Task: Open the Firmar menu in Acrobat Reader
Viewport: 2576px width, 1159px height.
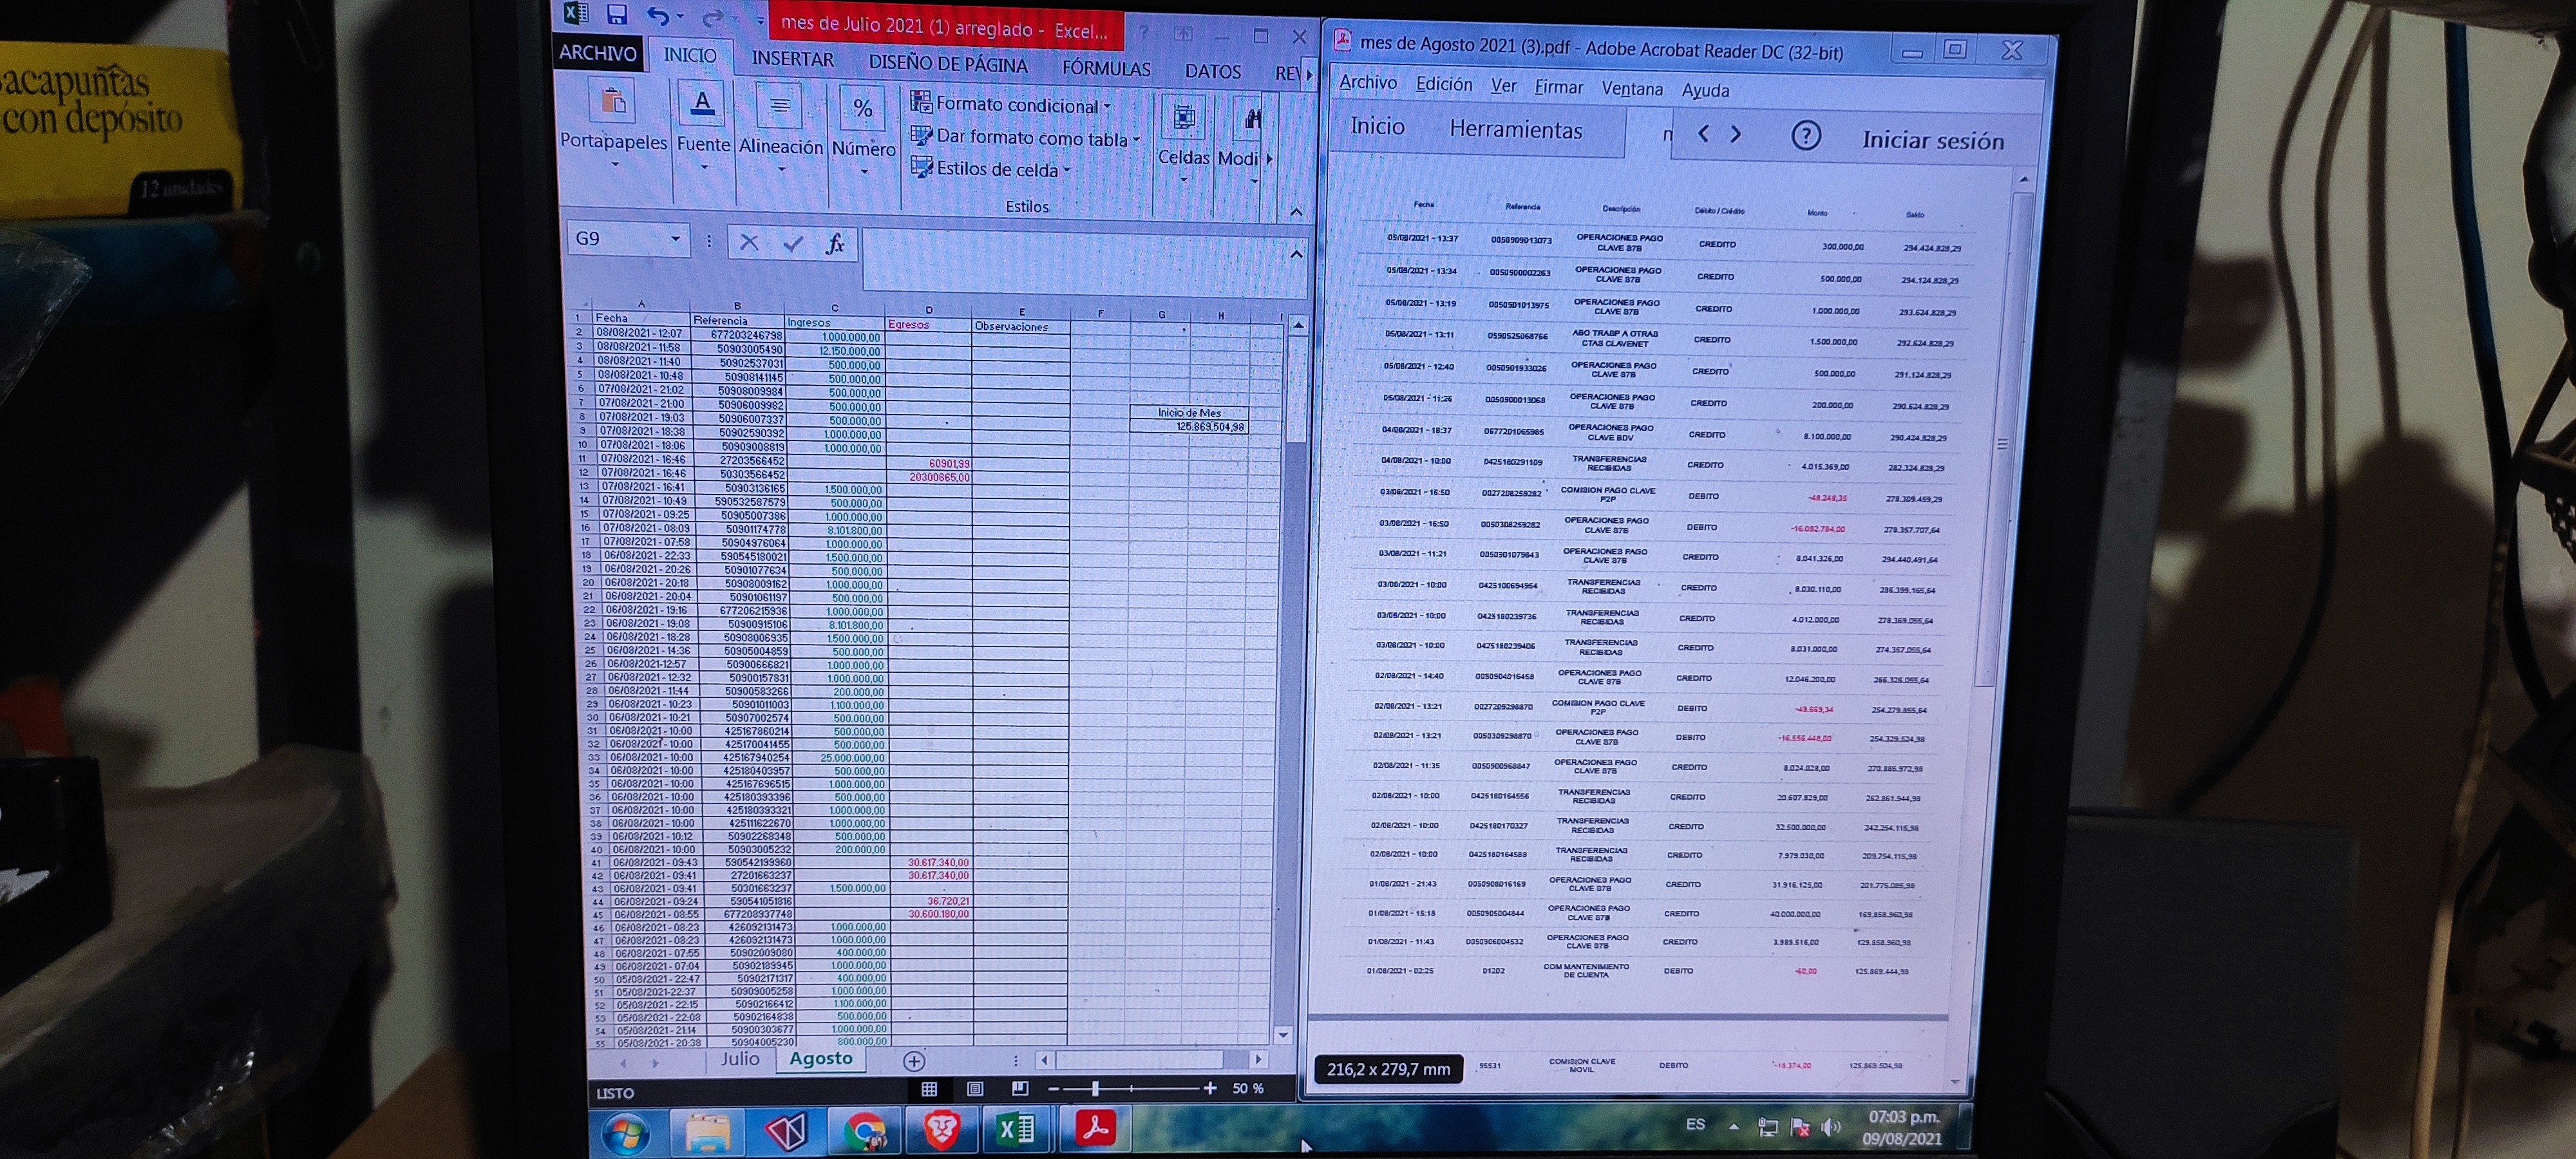Action: (1558, 87)
